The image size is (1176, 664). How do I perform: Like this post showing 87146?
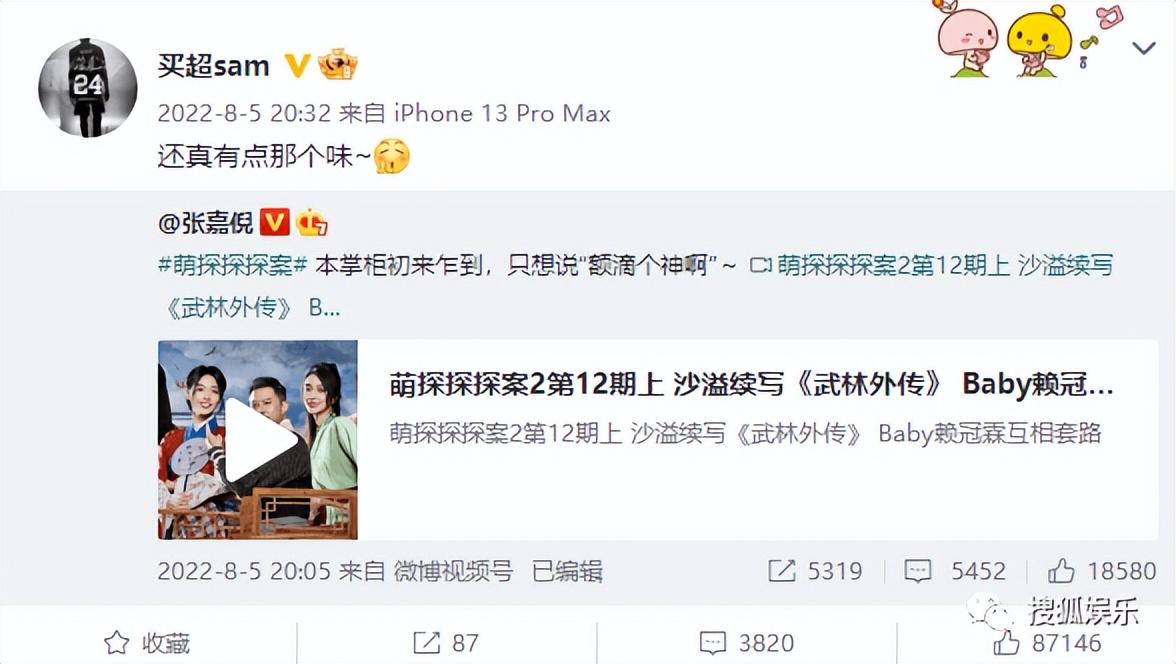click(x=1047, y=643)
